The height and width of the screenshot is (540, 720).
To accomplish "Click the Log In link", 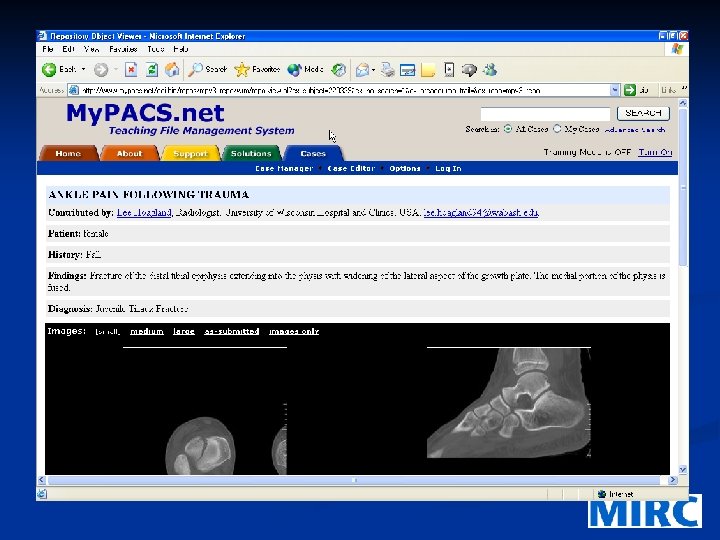I will pyautogui.click(x=448, y=169).
